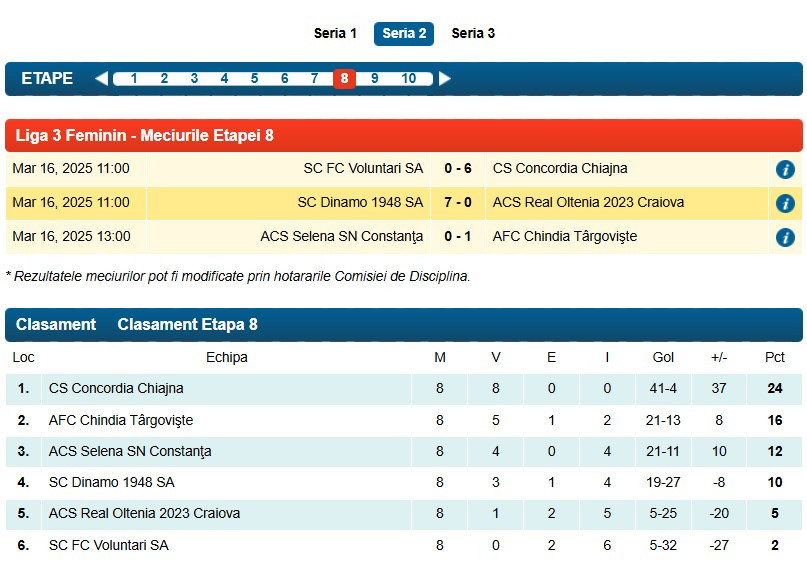Image resolution: width=807 pixels, height=572 pixels.
Task: Click the previous stage left arrow
Action: [101, 79]
